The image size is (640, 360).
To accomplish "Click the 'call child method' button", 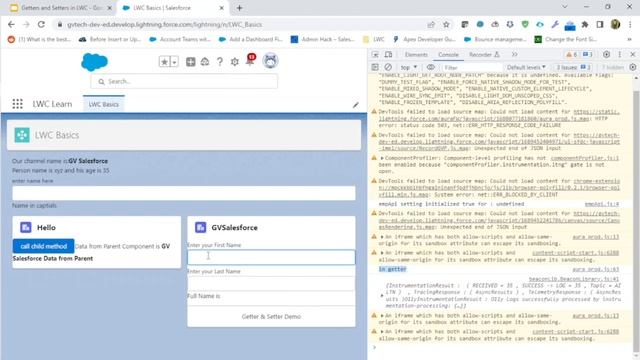I will pos(43,246).
